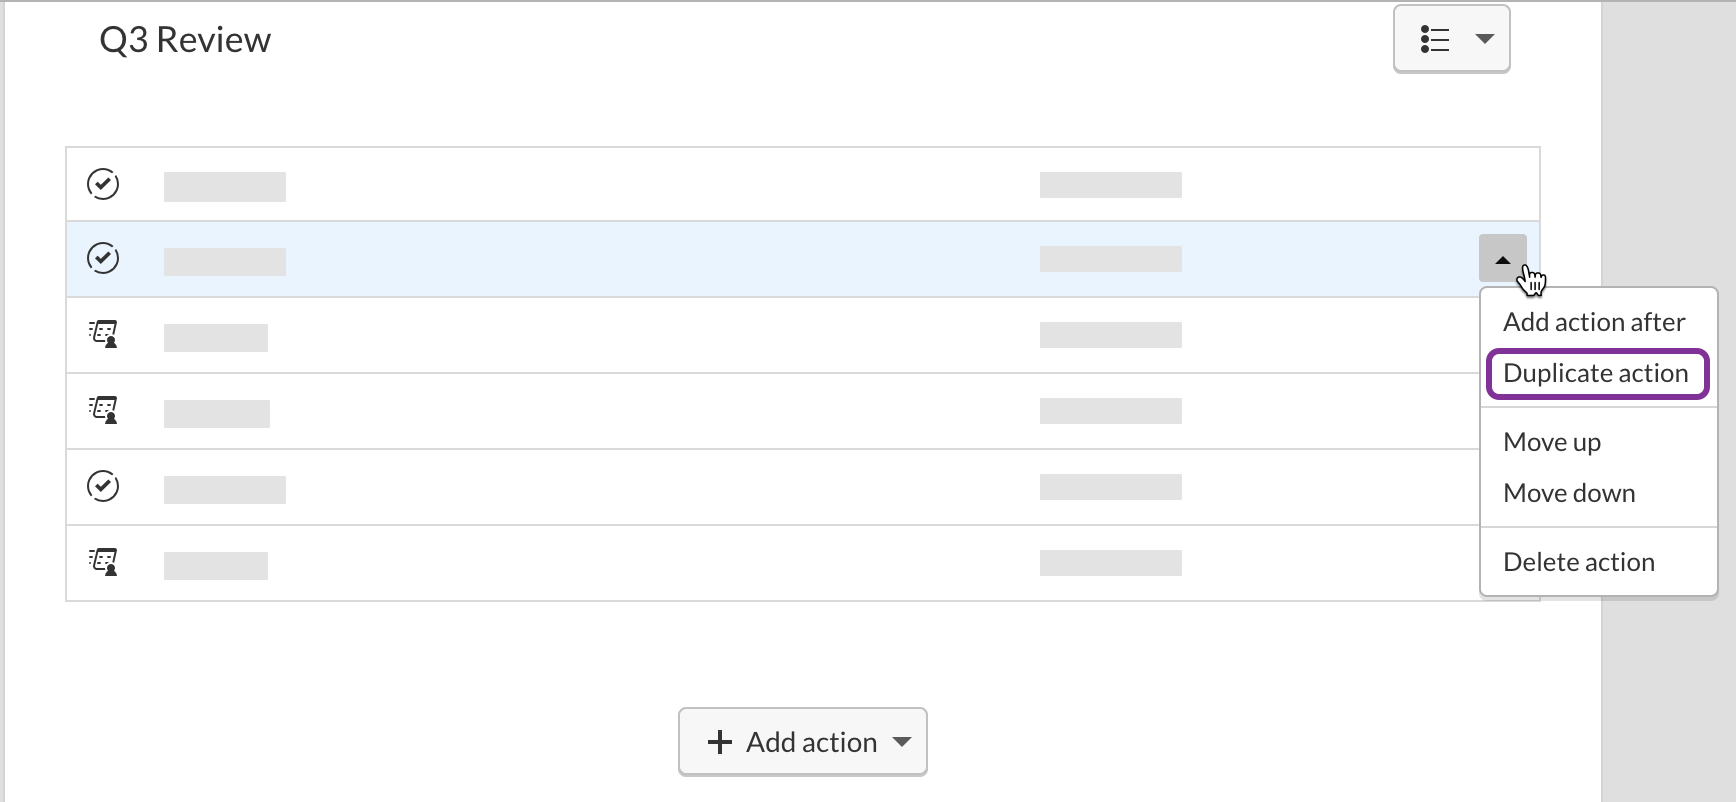Choose Add action after from menu
This screenshot has width=1736, height=802.
click(x=1594, y=322)
